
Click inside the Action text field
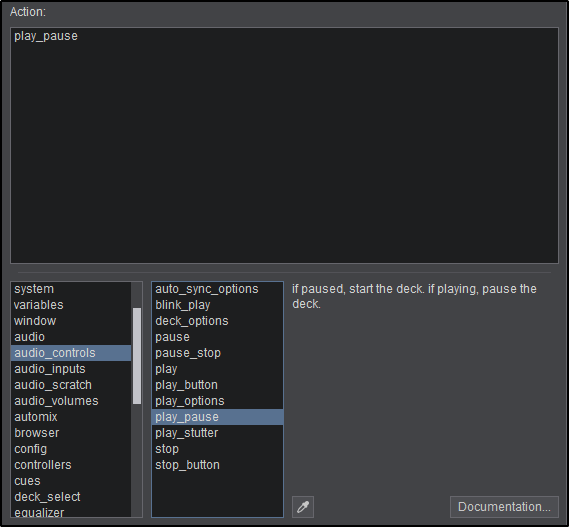[284, 145]
